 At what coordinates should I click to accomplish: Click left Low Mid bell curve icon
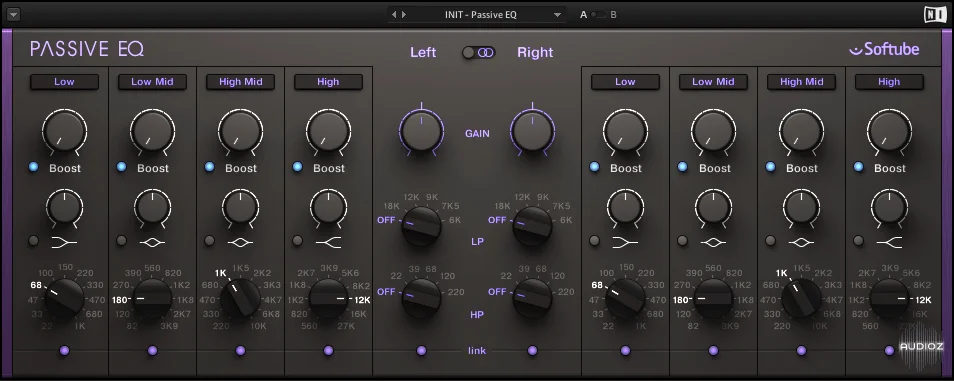point(152,242)
